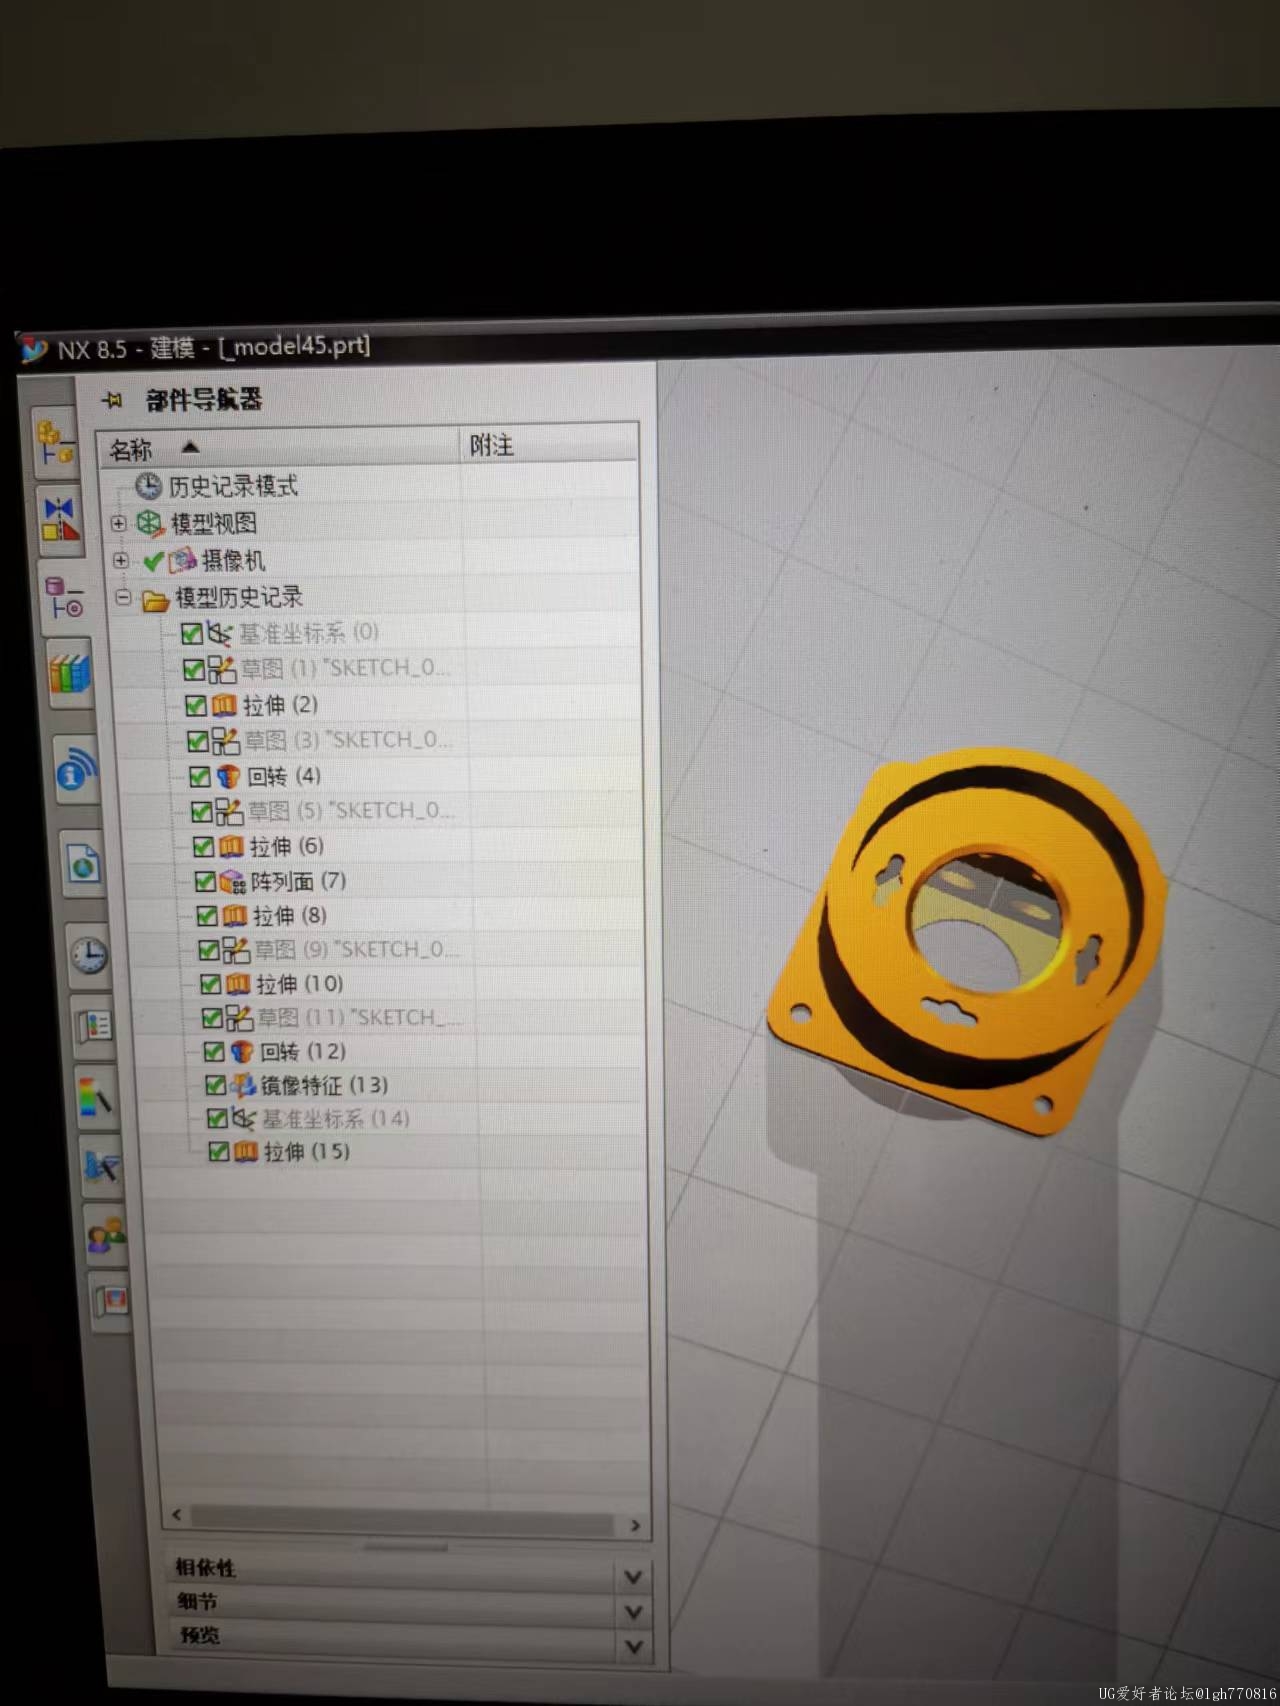1280x1706 pixels.
Task: Open the Roles people sidebar tab
Action: pyautogui.click(x=106, y=1235)
